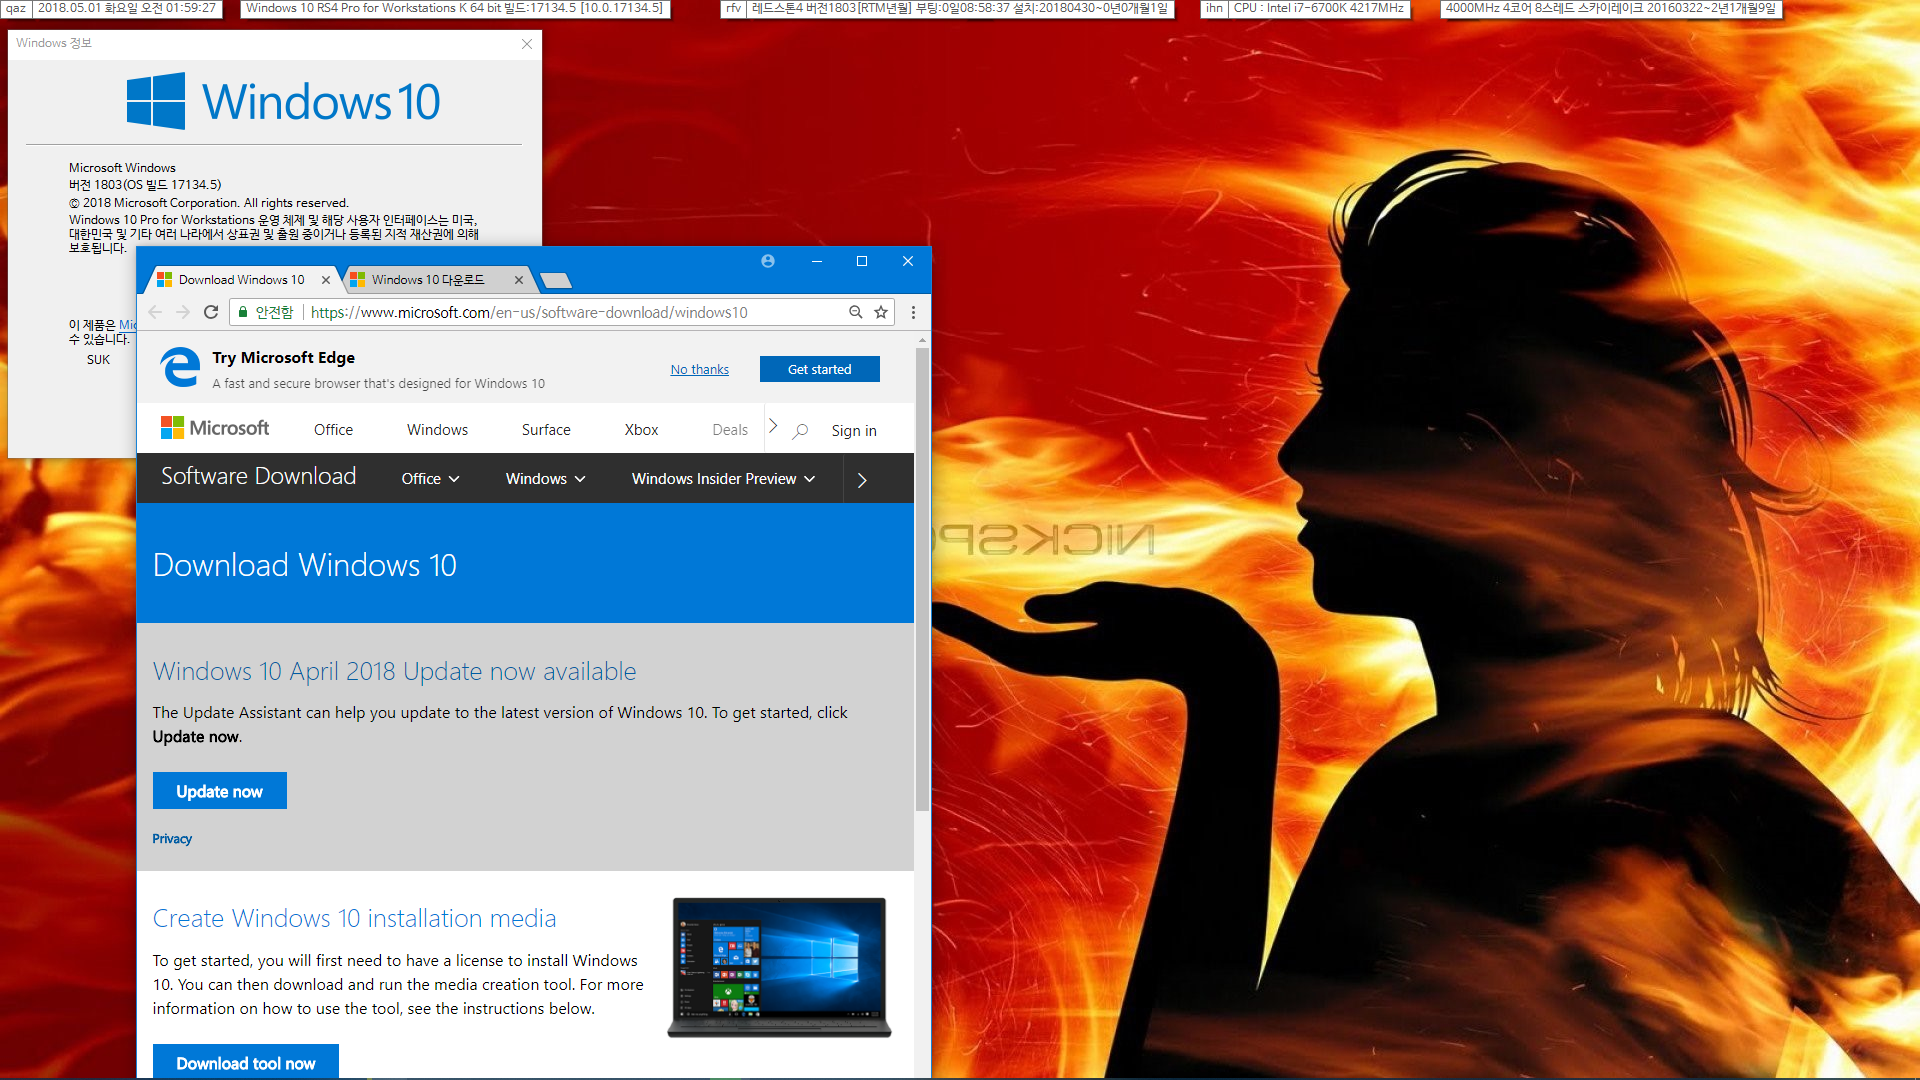Click the ihn label on top bar
The height and width of the screenshot is (1080, 1920).
click(1213, 8)
